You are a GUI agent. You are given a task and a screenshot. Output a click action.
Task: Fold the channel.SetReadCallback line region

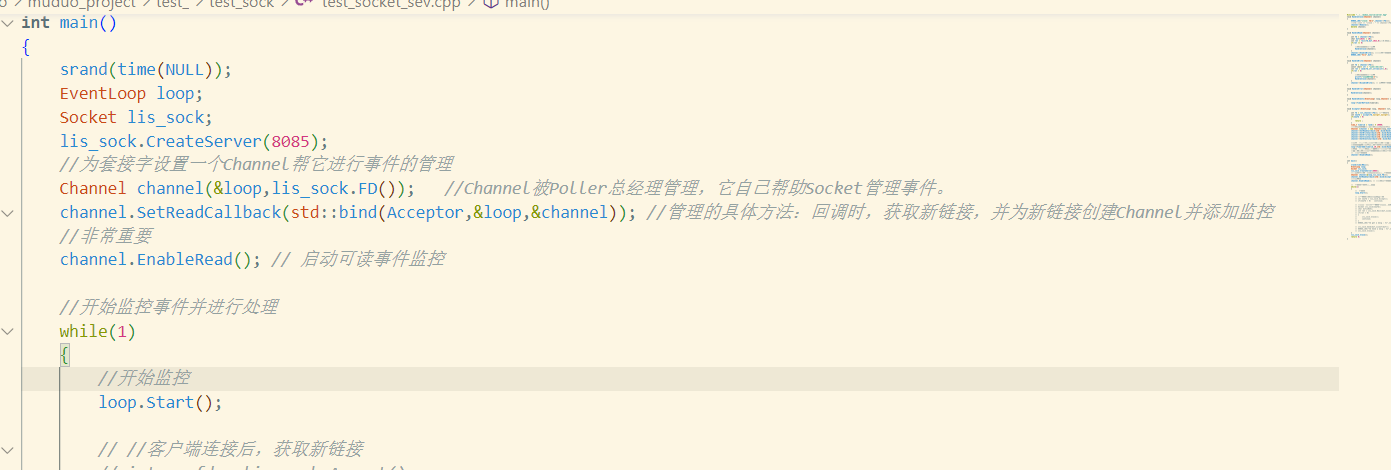(8, 212)
